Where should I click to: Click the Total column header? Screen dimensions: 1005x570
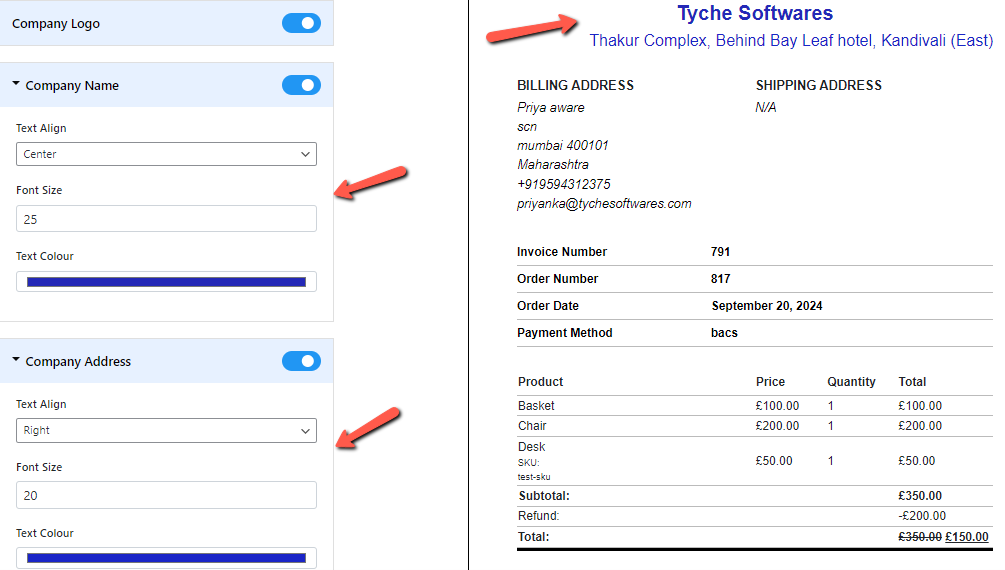(x=912, y=381)
